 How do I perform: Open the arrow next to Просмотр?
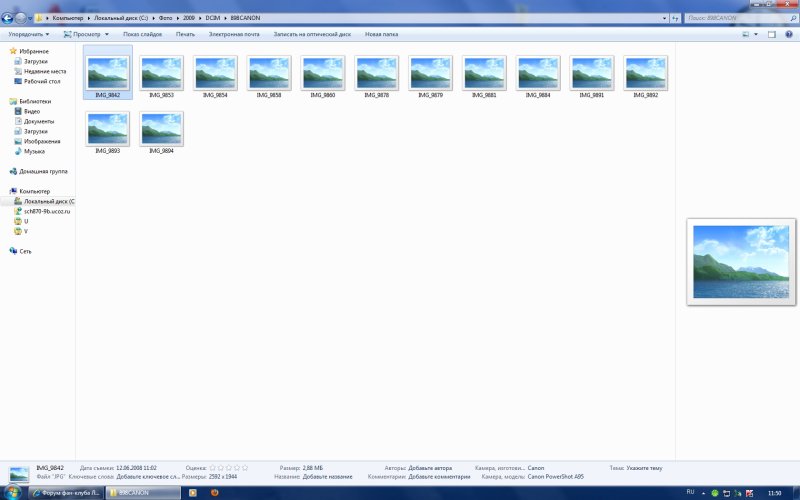click(x=107, y=34)
